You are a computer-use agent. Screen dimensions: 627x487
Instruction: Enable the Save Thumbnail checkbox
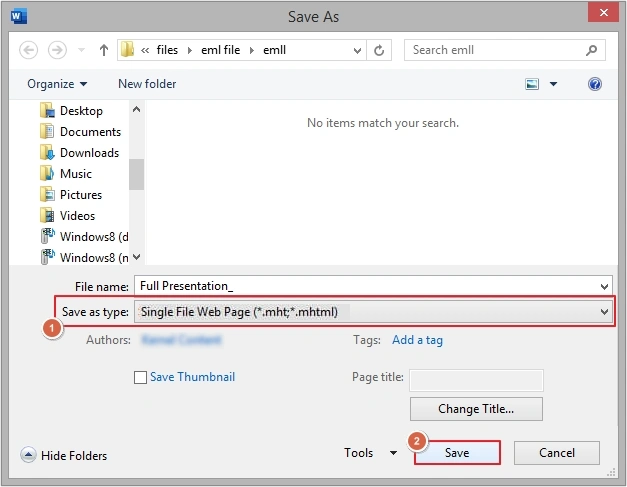point(140,377)
